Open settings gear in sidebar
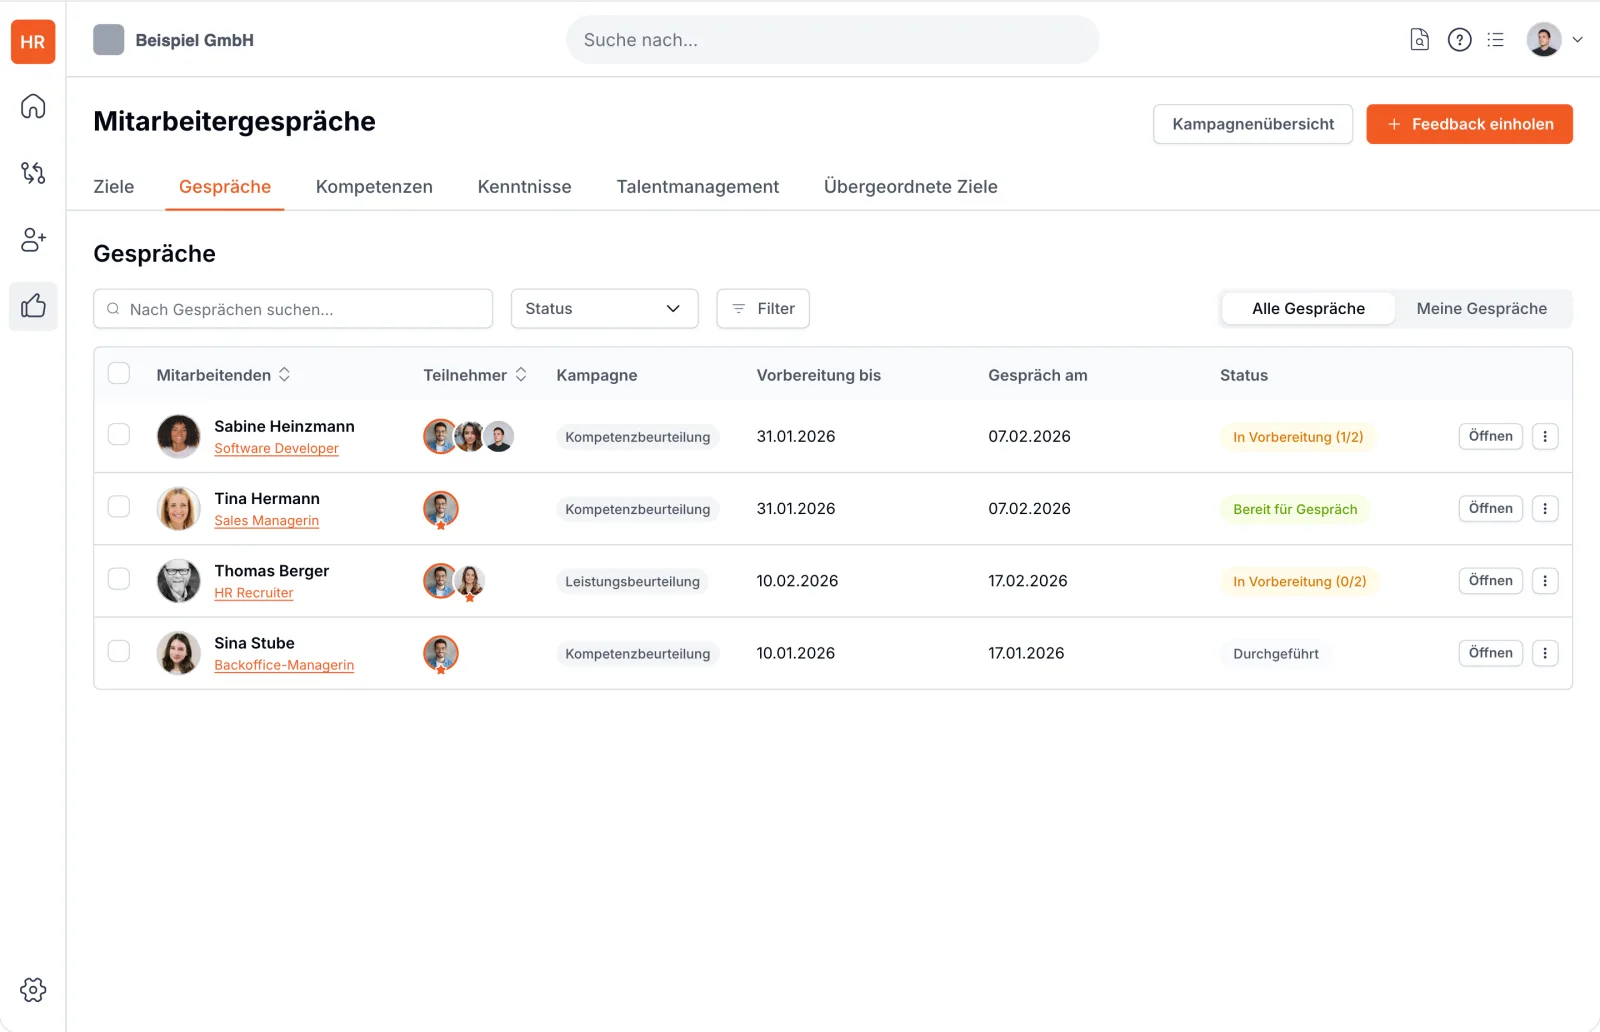The height and width of the screenshot is (1032, 1600). [33, 990]
